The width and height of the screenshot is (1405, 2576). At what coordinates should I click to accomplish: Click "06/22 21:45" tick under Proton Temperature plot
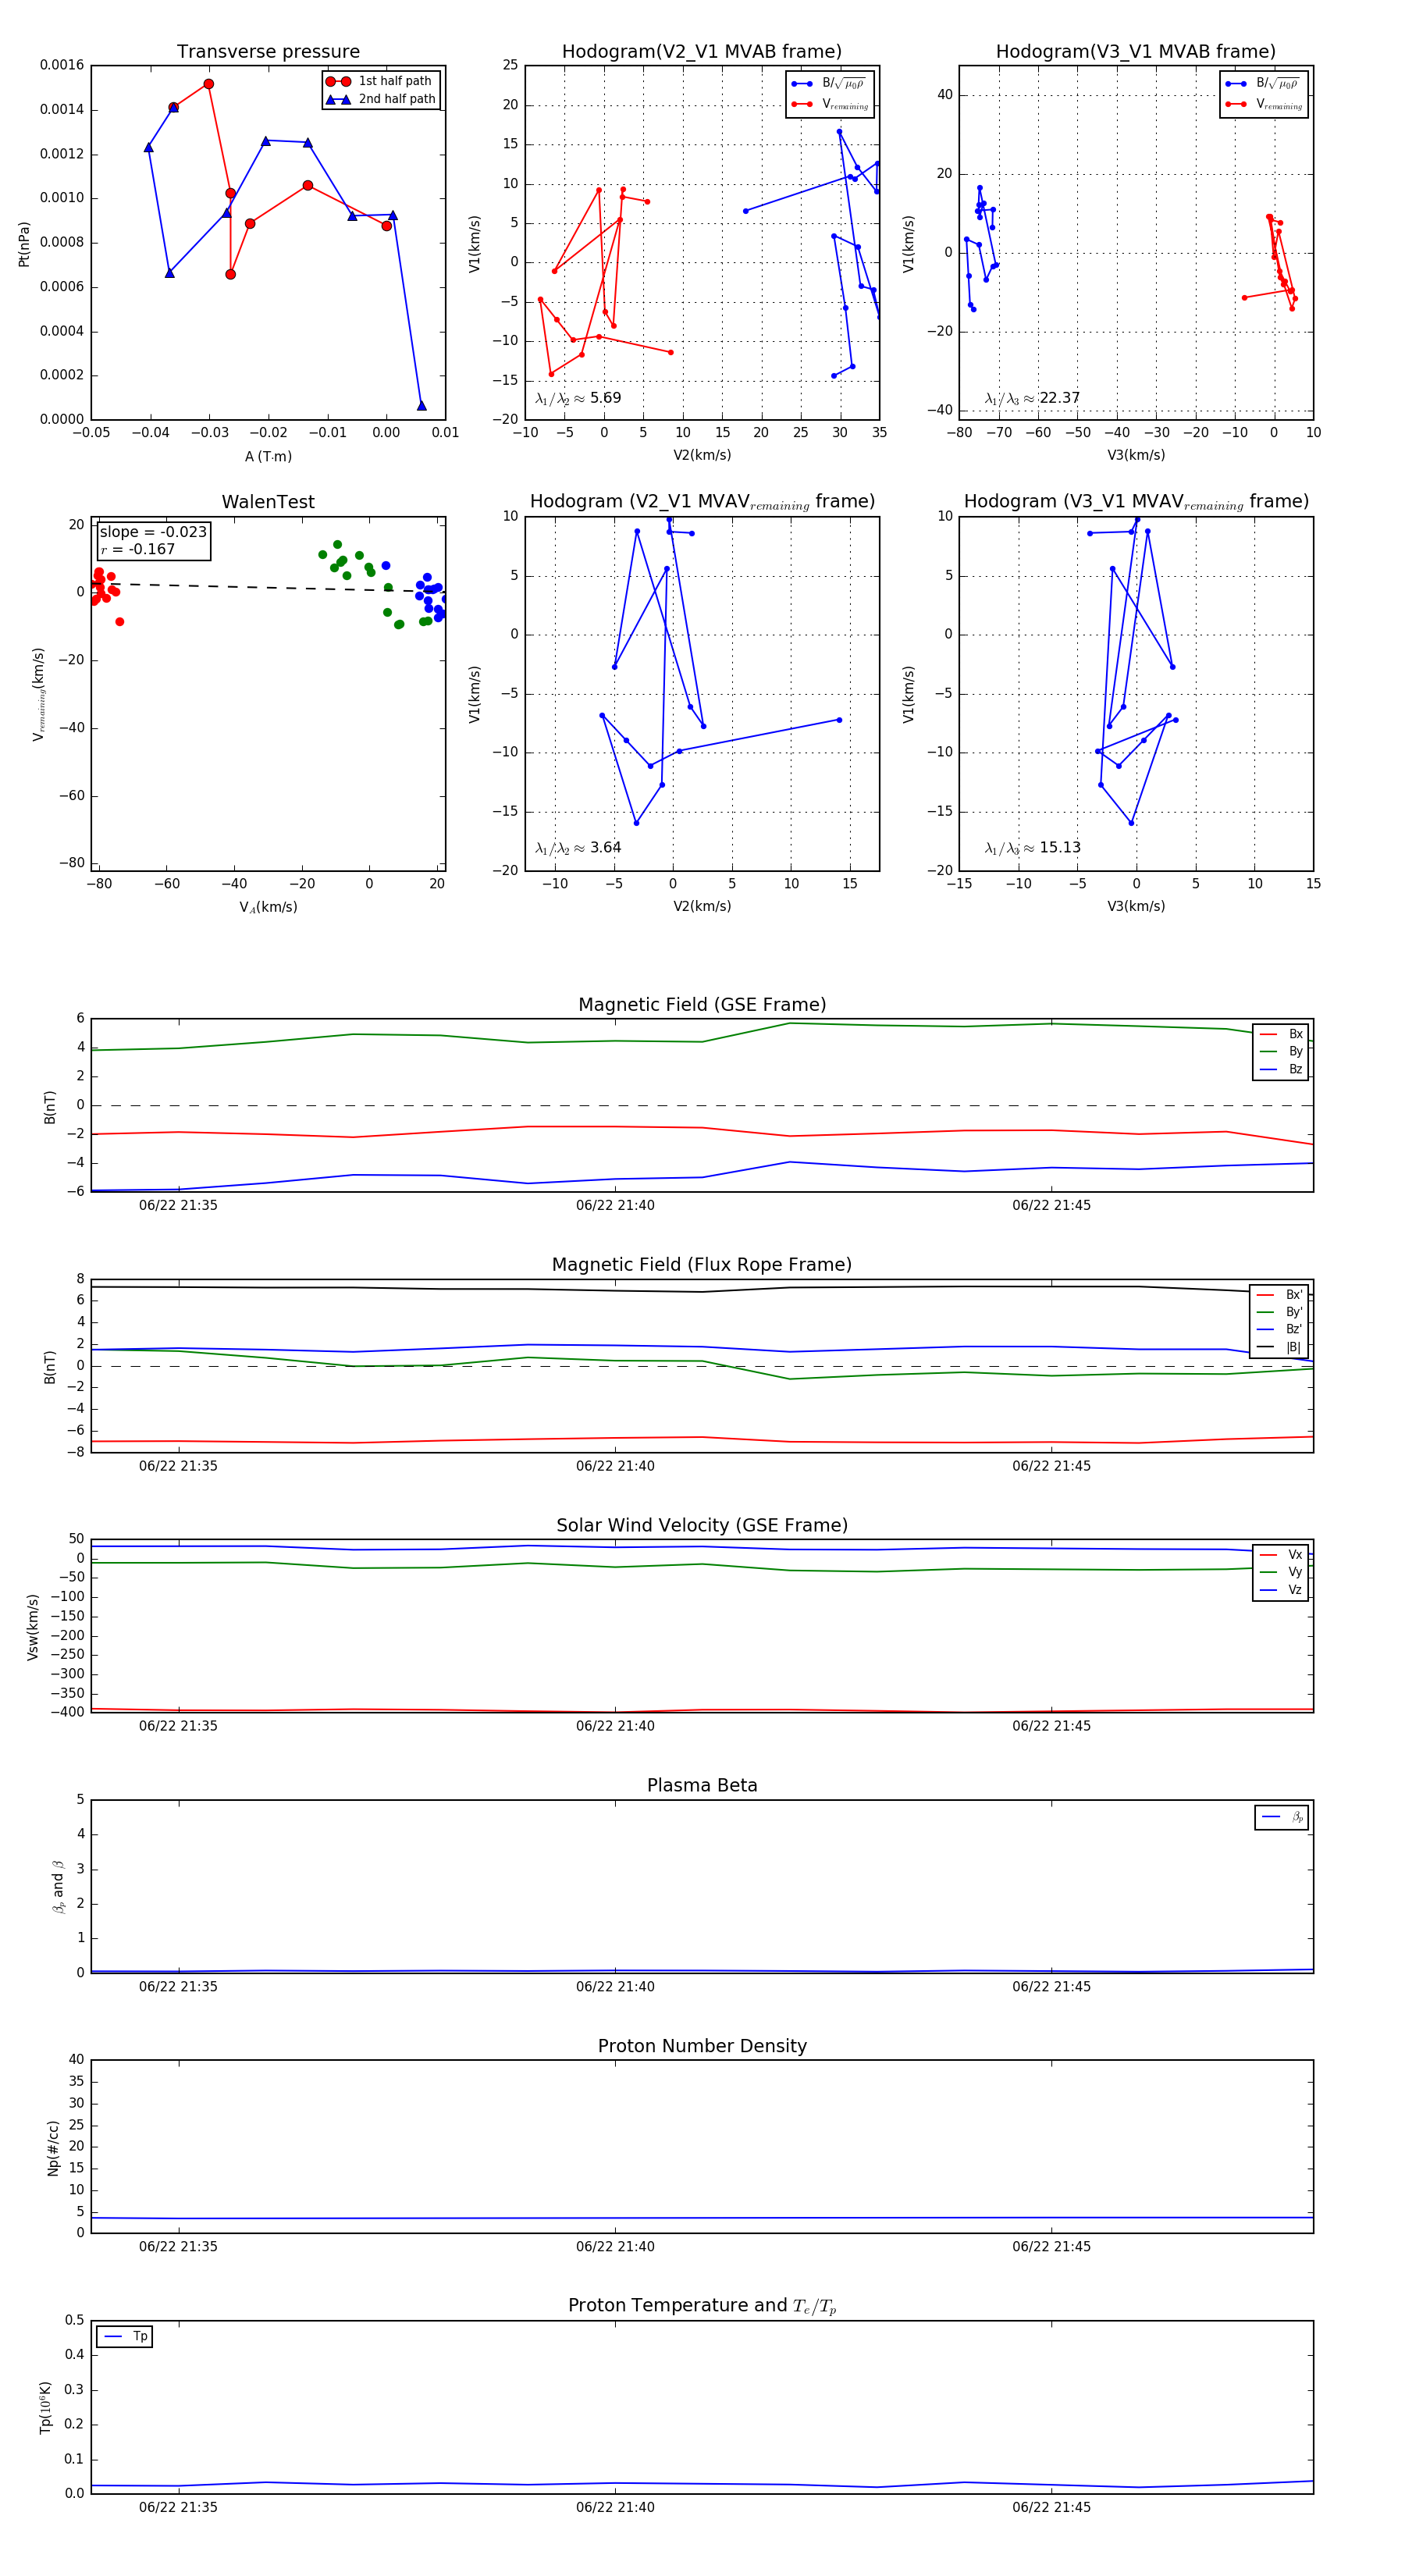point(1051,2507)
